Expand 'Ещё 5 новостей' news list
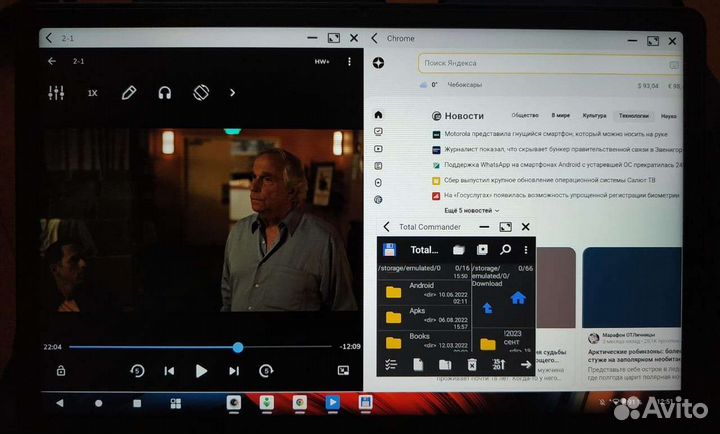The height and width of the screenshot is (434, 720). pos(469,211)
